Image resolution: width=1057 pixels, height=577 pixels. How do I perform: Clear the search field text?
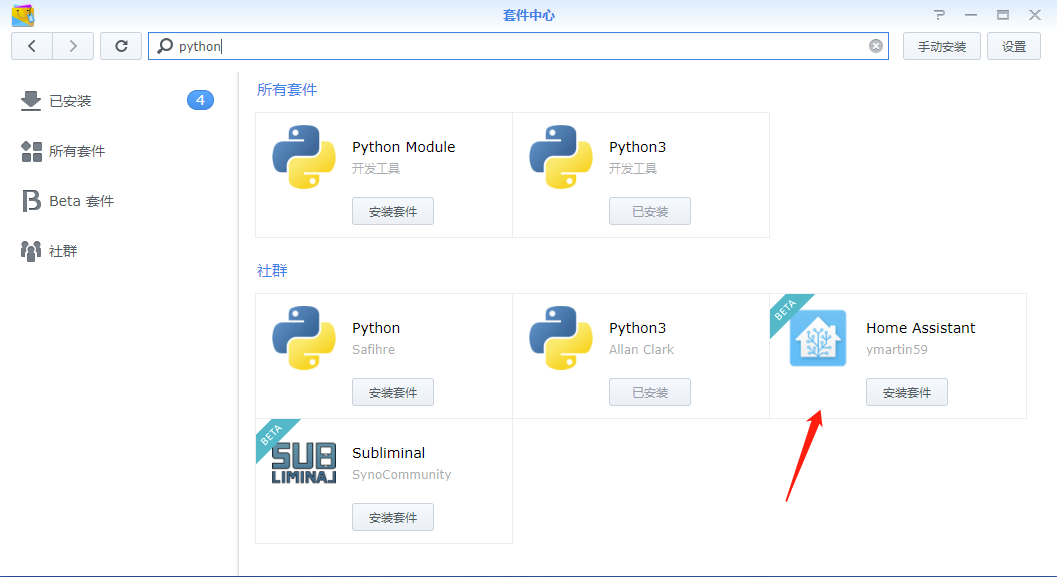(876, 46)
